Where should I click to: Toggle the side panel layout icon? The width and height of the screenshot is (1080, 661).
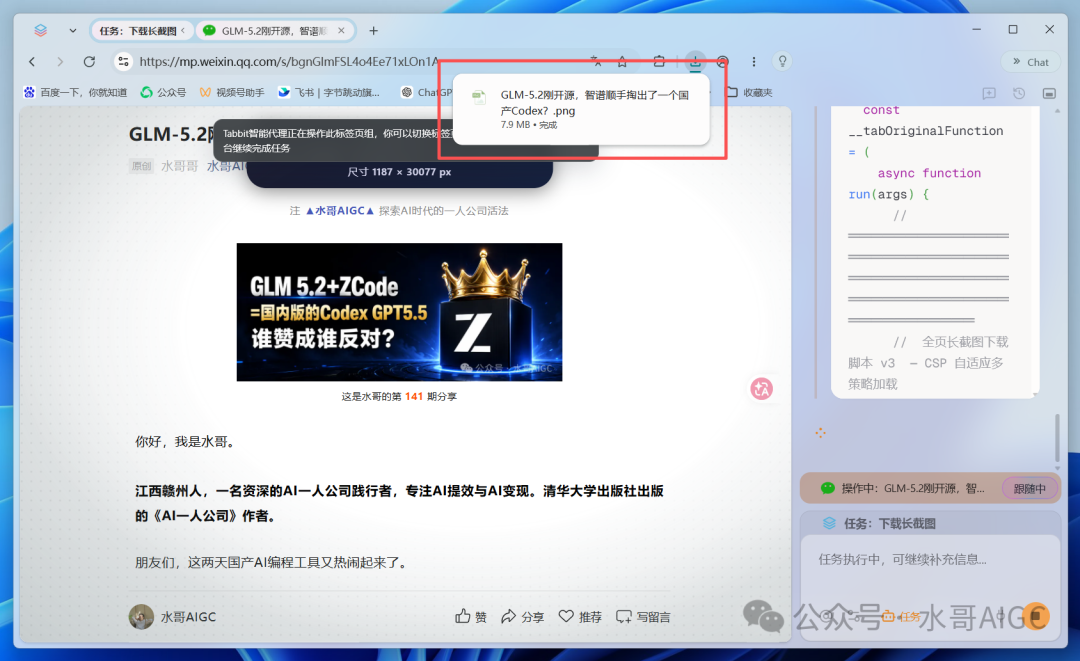click(1049, 93)
